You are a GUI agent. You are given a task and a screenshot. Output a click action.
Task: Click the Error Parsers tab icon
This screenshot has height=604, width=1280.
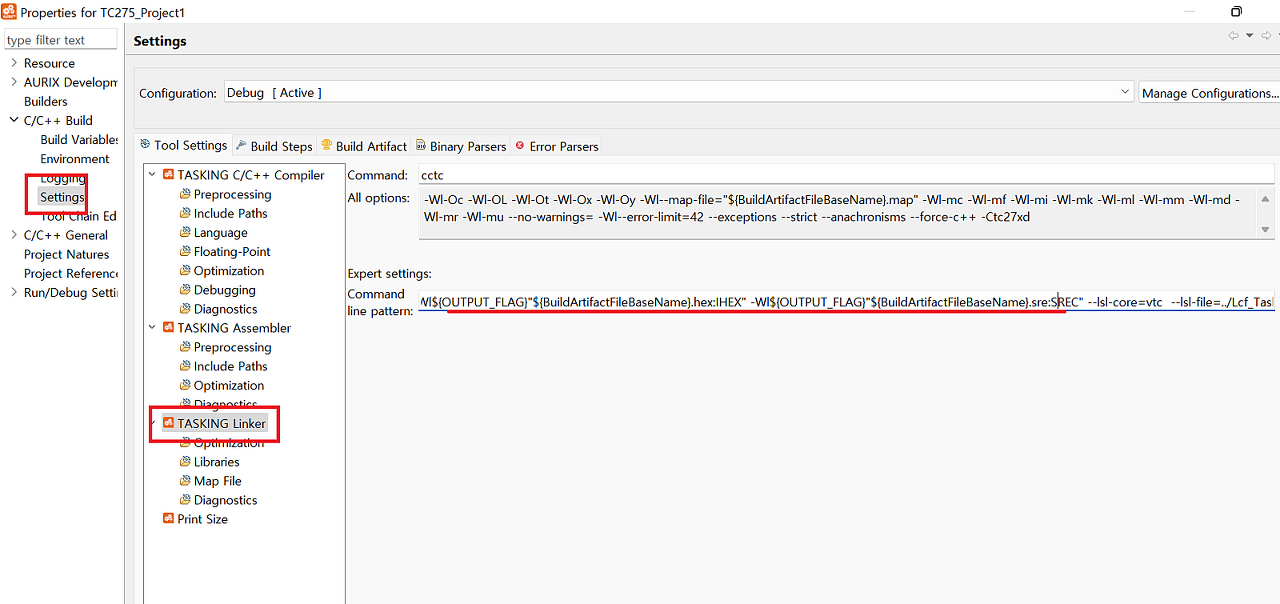(520, 146)
